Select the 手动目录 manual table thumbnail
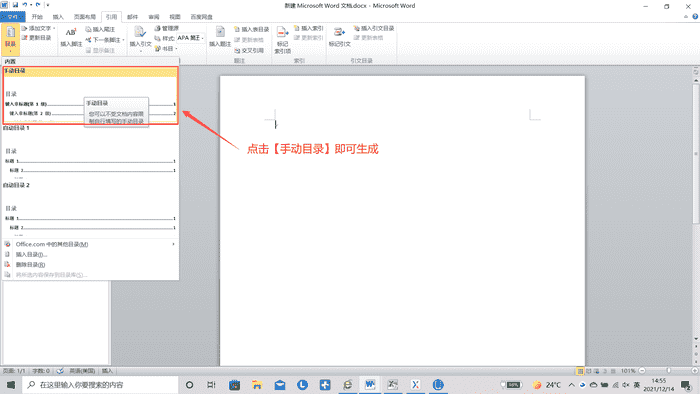 tap(90, 95)
